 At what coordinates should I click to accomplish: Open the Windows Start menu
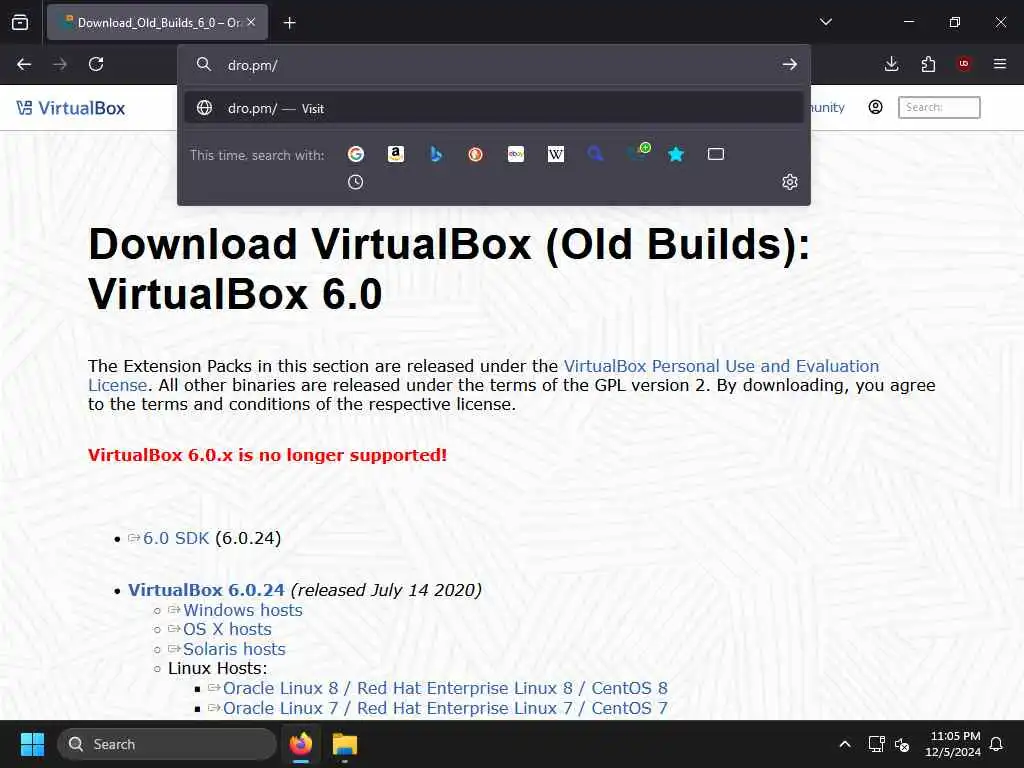[32, 744]
